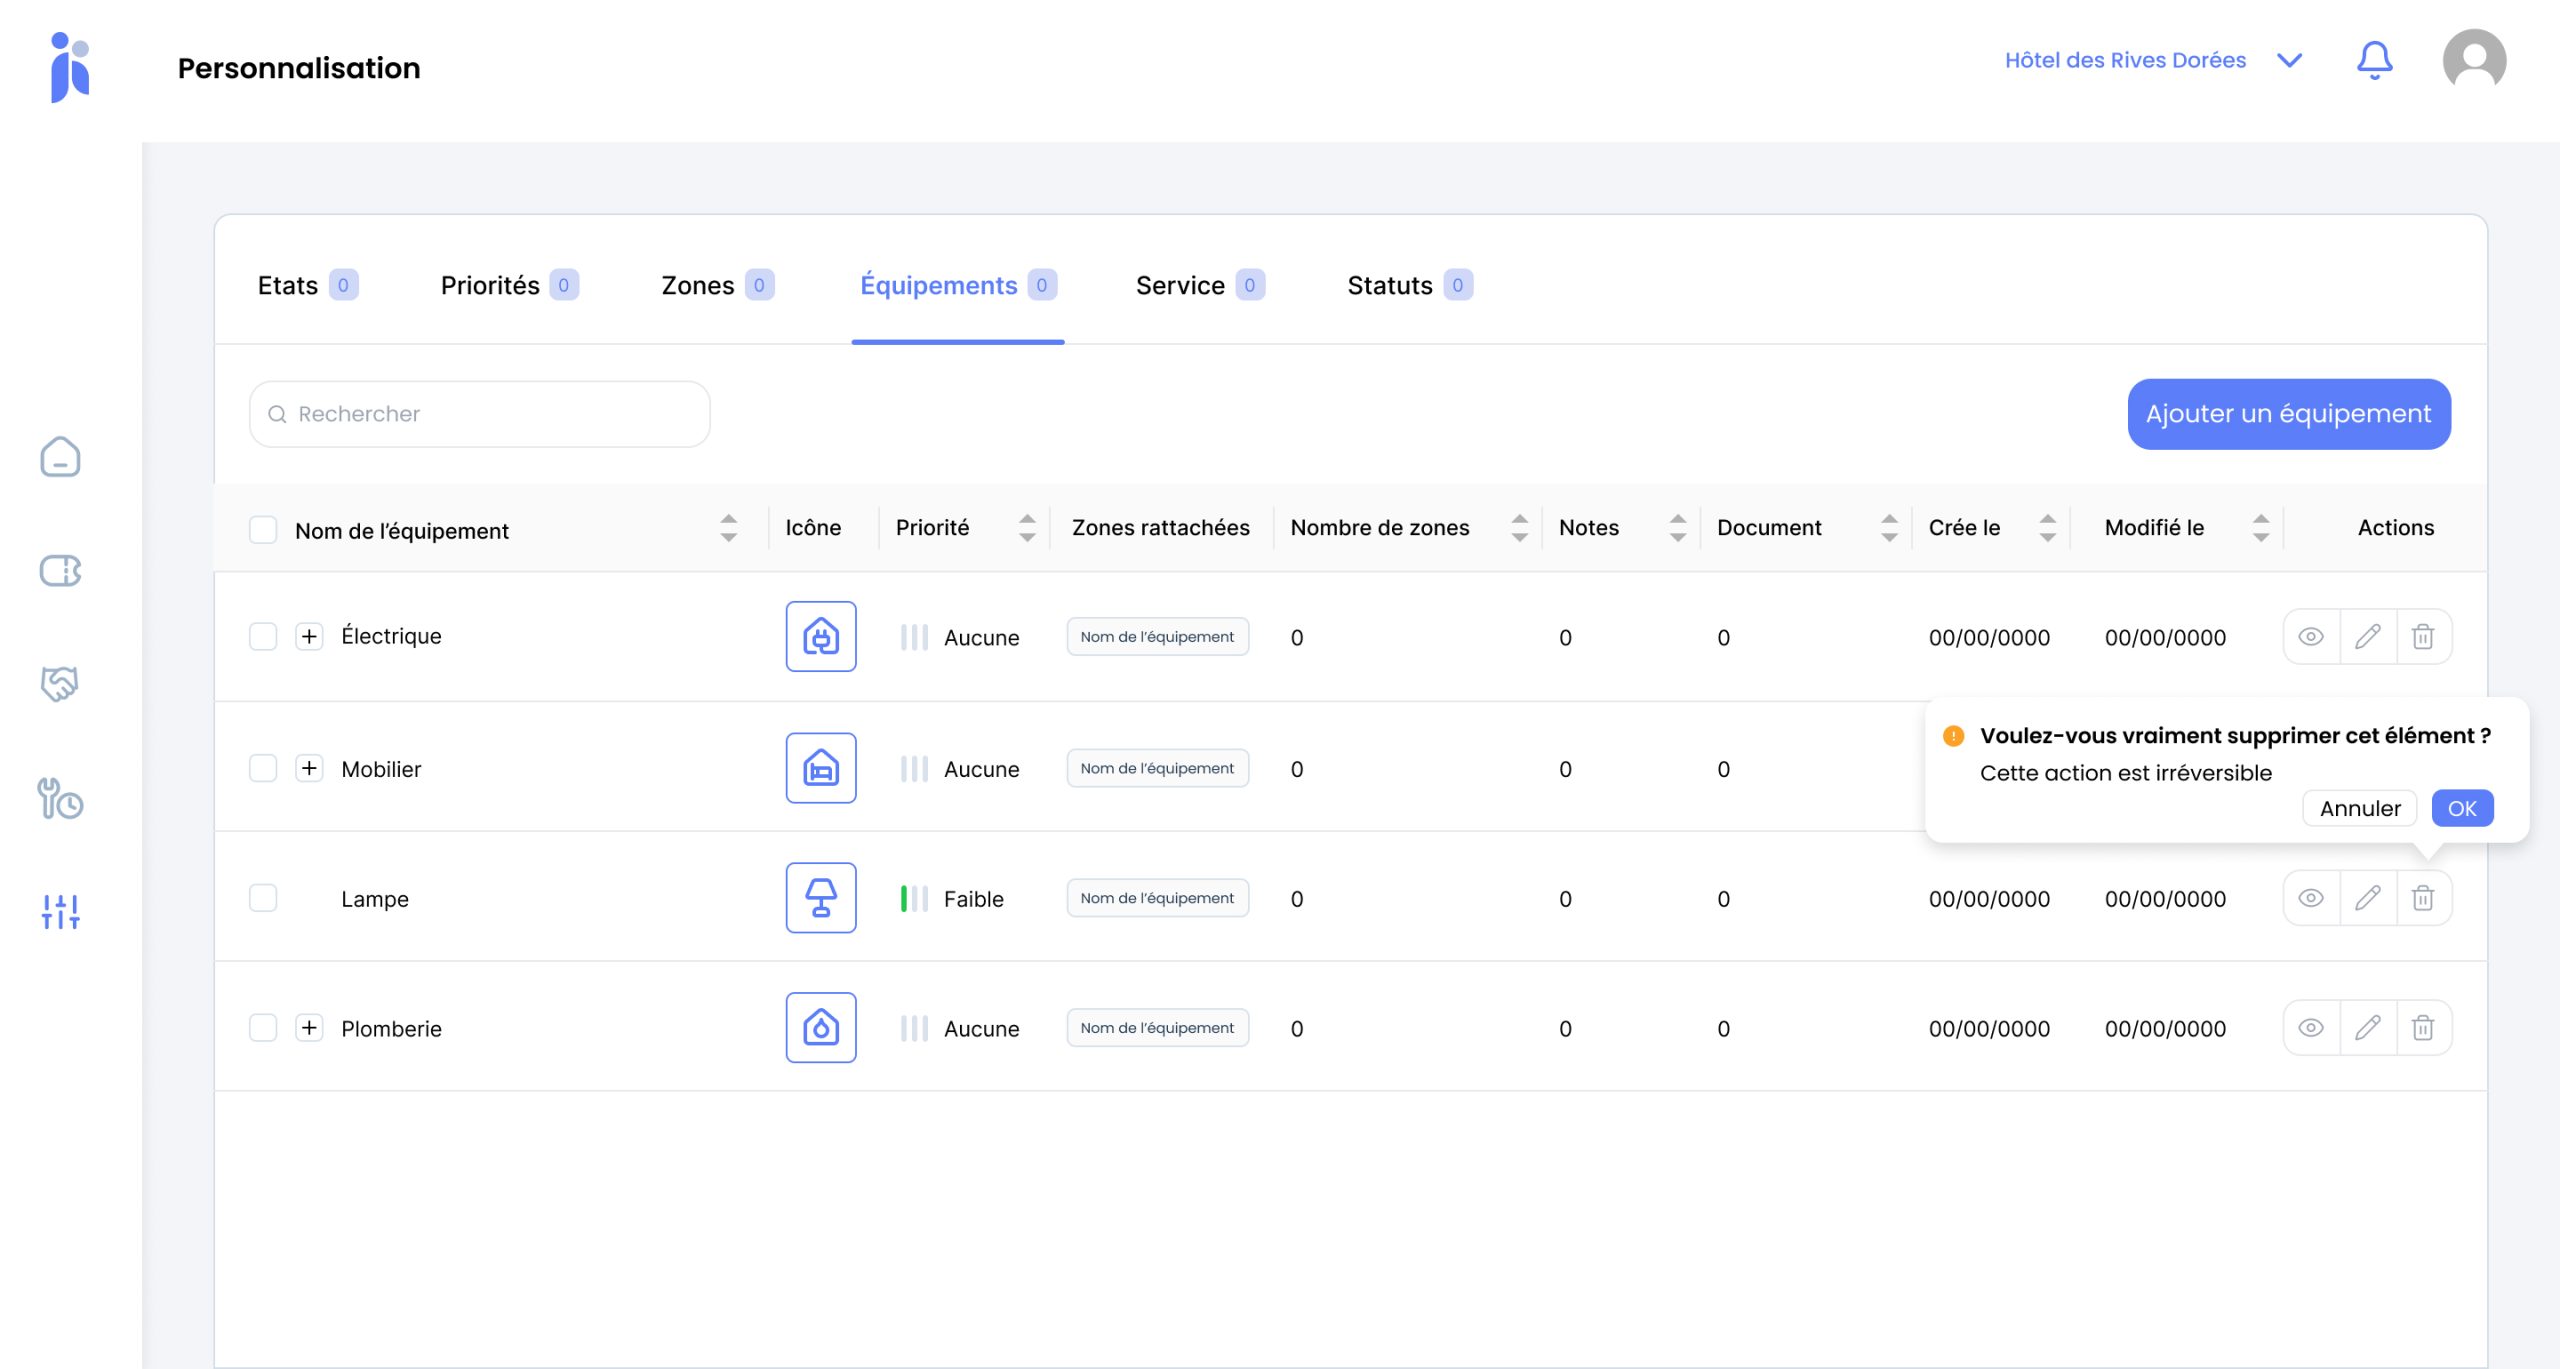Check the Mobilier row checkbox
Image resolution: width=2560 pixels, height=1369 pixels.
coord(263,768)
